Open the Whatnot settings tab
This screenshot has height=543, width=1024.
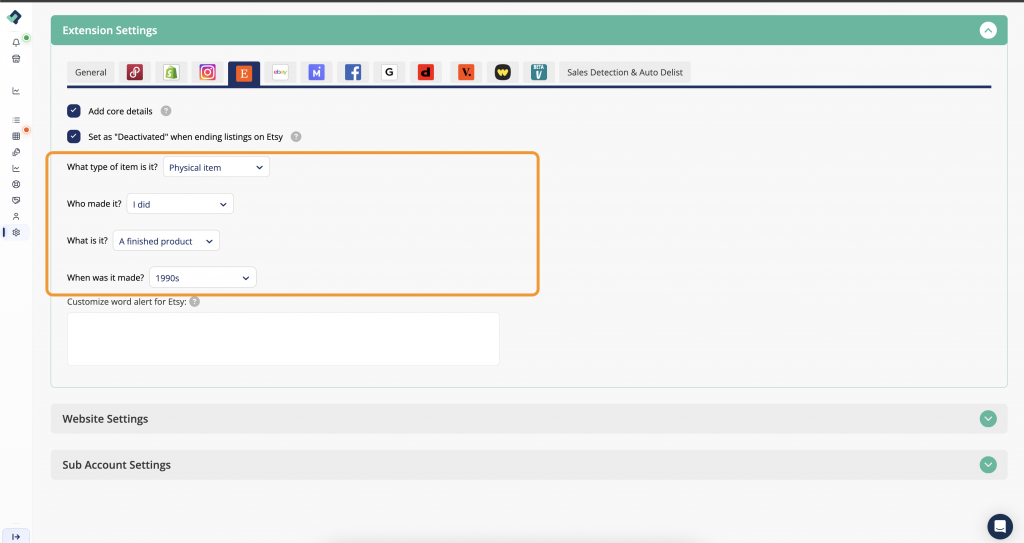(x=502, y=73)
